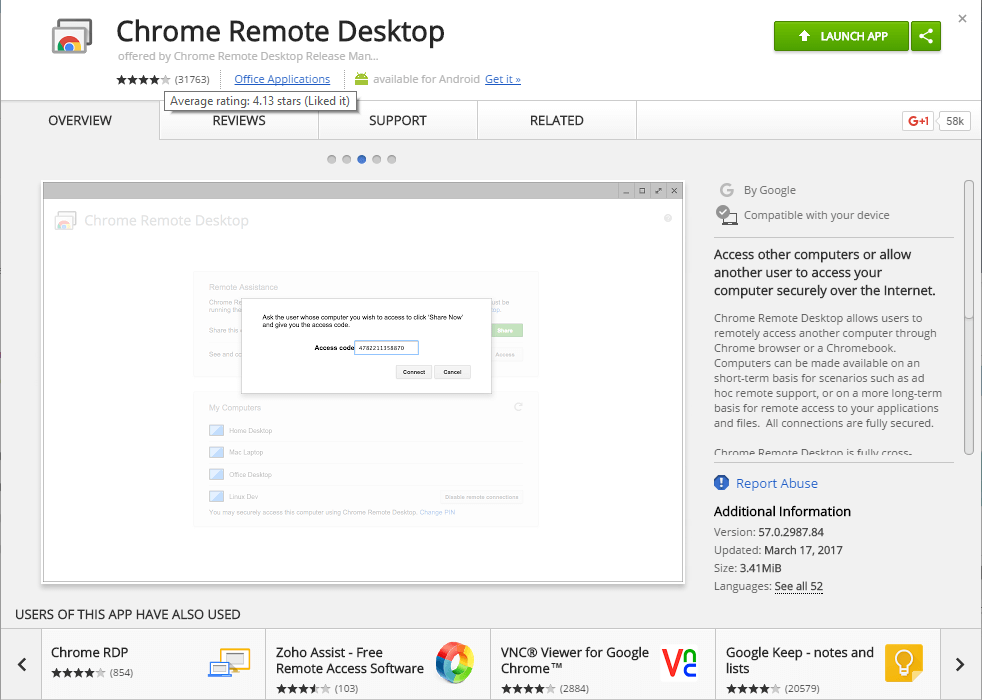Click the Chrome RDP star rating (854)
982x700 pixels.
(x=78, y=673)
